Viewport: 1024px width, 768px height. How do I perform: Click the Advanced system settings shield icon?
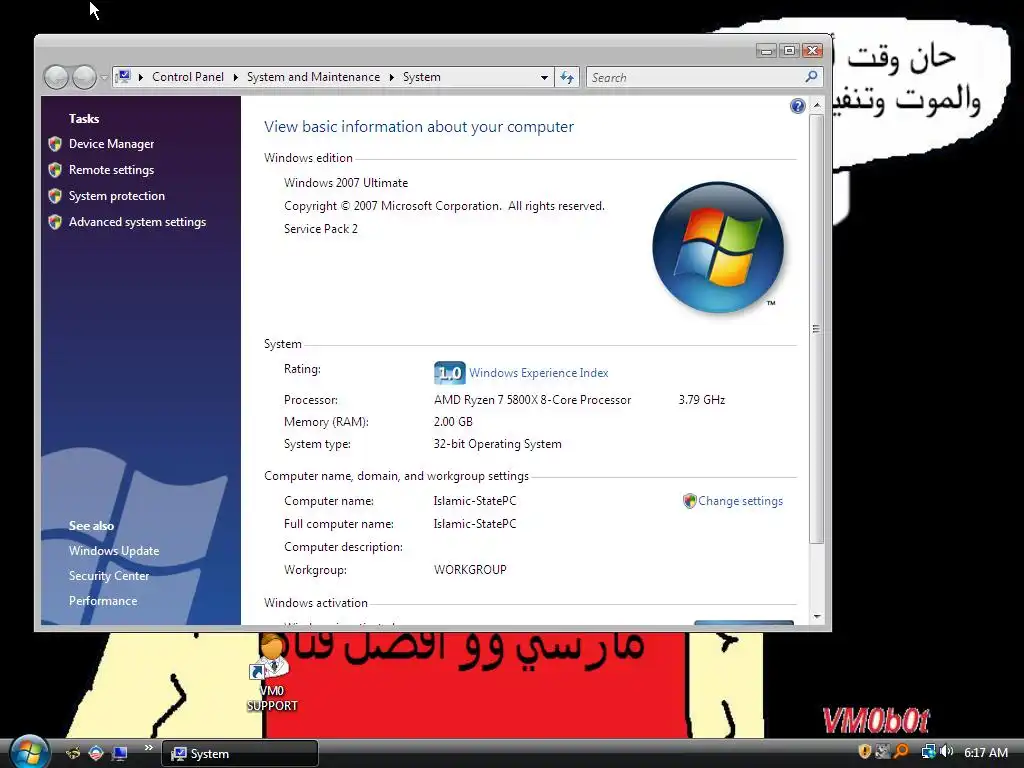pyautogui.click(x=55, y=222)
